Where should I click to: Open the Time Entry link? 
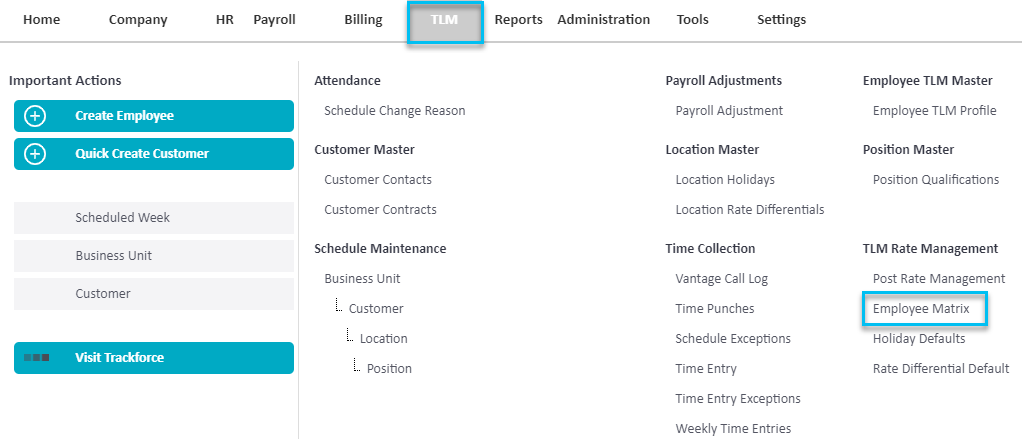tap(706, 369)
